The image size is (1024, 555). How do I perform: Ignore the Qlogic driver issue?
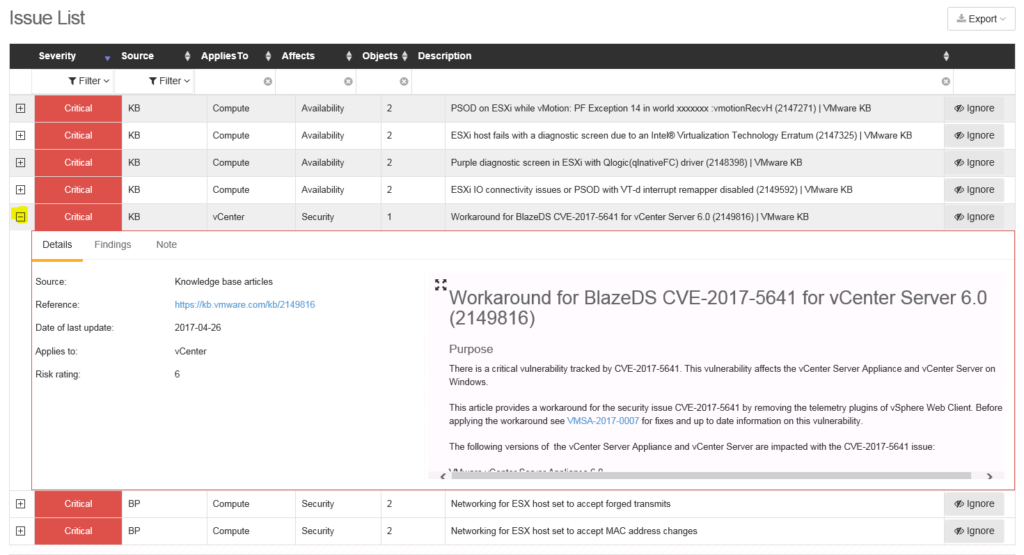(x=974, y=163)
